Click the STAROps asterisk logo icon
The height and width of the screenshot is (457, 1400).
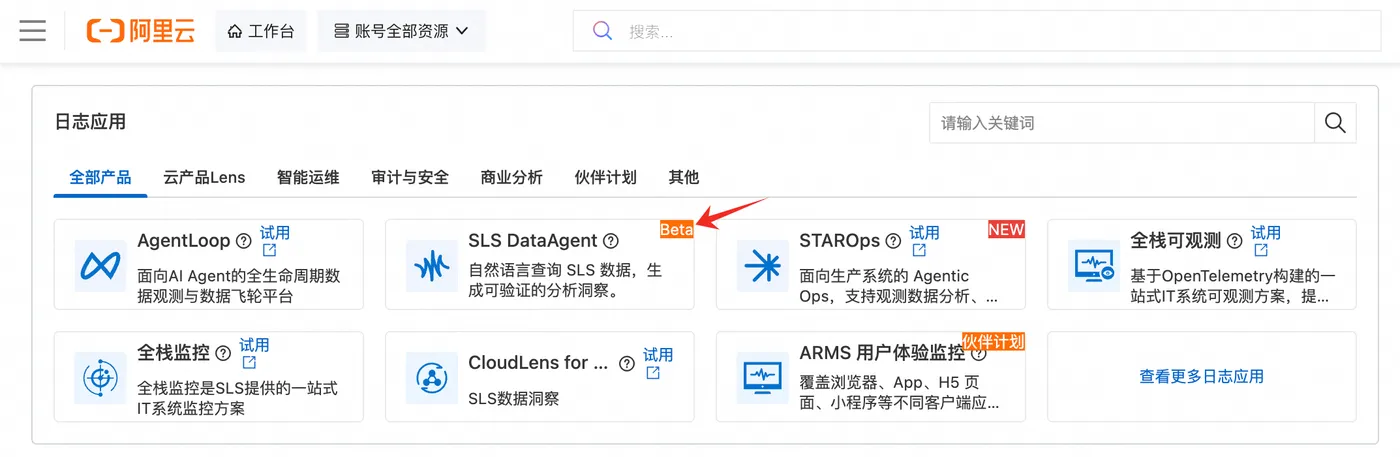point(763,266)
